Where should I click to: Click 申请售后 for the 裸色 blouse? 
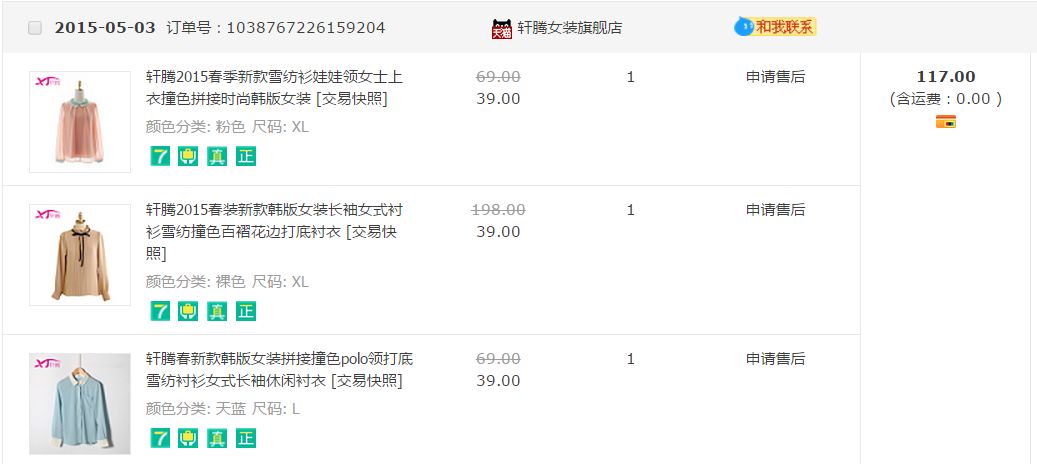(x=775, y=210)
